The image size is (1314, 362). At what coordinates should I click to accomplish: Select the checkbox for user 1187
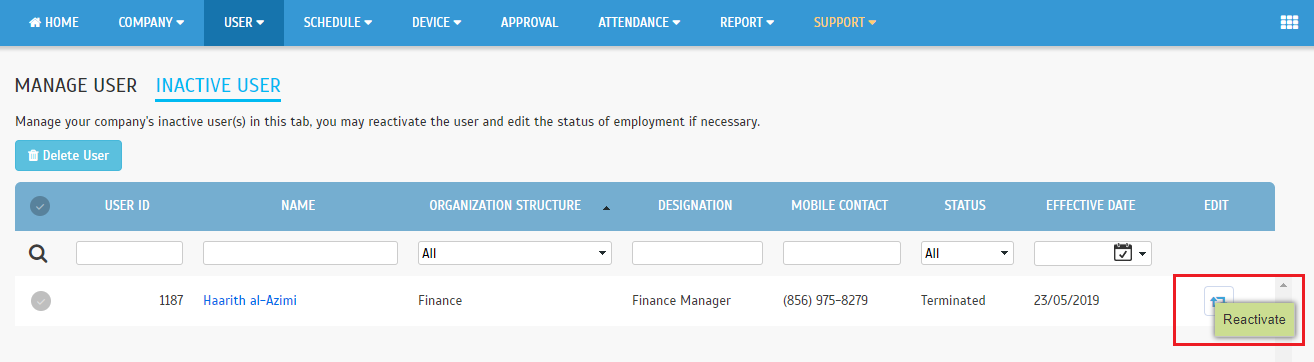coord(41,300)
